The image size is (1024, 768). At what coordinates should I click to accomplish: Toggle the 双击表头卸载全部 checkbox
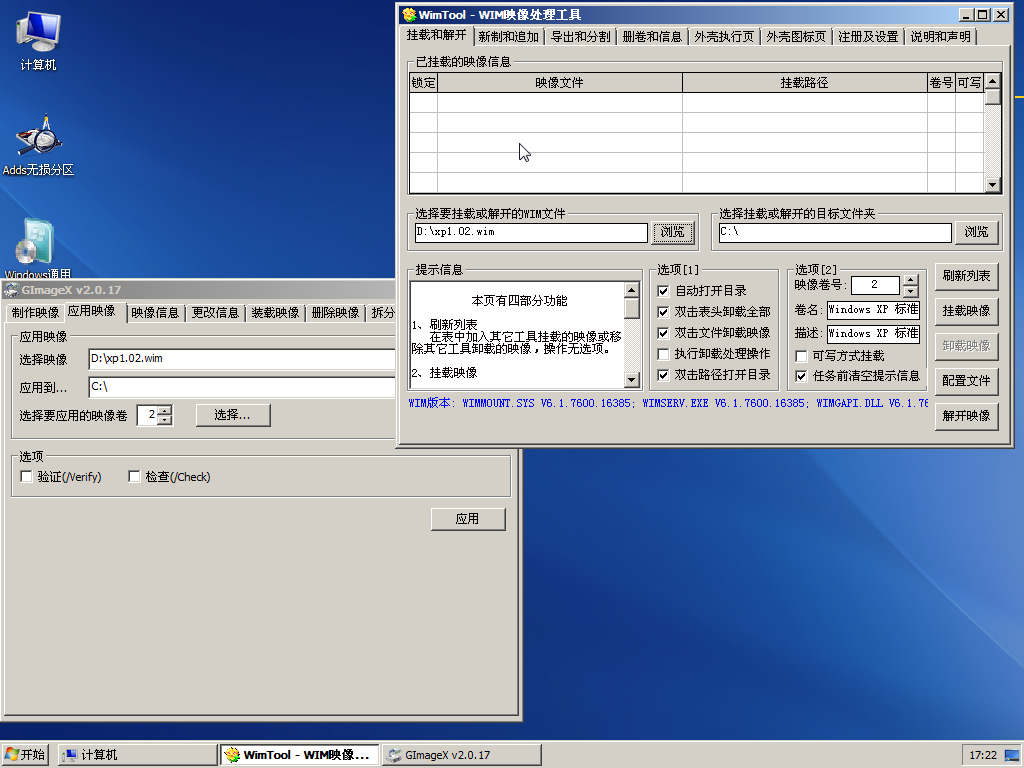pos(663,312)
